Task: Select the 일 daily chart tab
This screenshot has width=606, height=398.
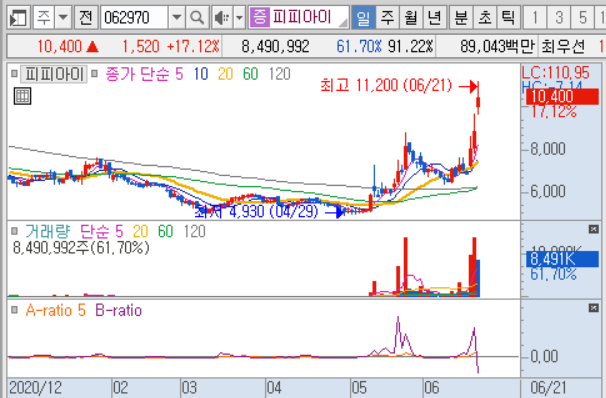Action: (x=363, y=17)
